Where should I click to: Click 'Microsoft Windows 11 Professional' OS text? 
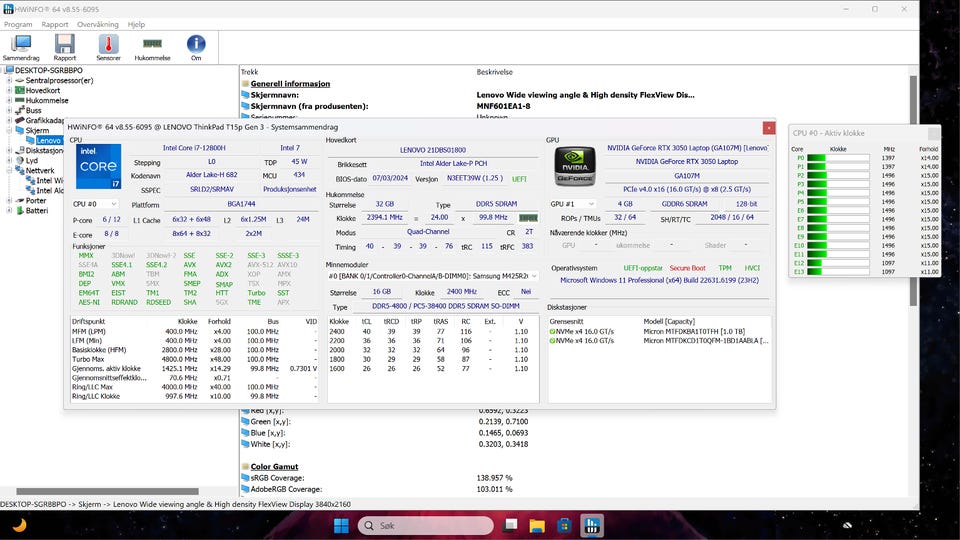click(659, 280)
